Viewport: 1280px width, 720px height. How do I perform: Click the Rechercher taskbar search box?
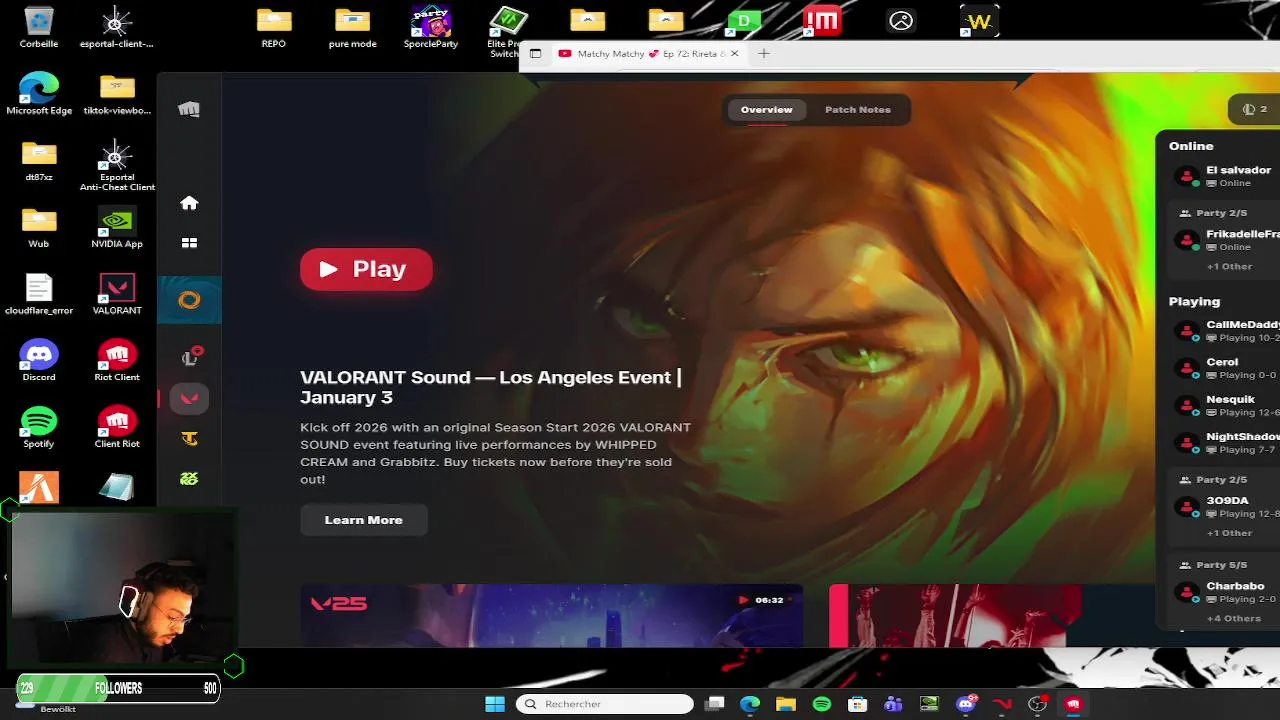point(605,704)
